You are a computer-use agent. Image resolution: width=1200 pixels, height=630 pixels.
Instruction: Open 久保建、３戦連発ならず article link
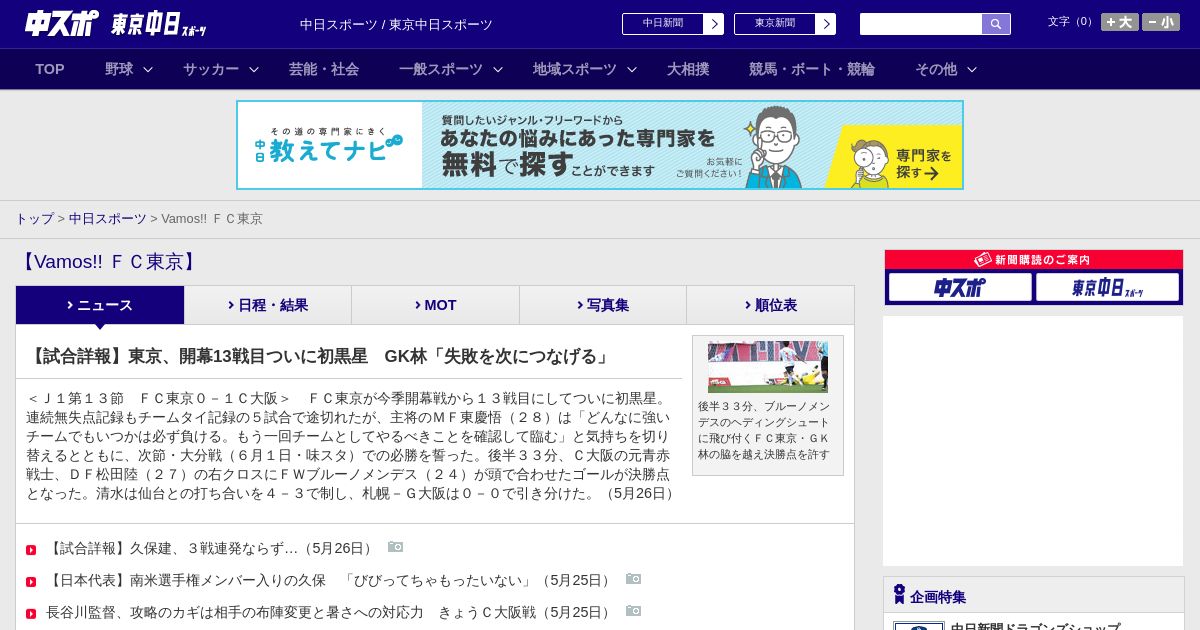(x=211, y=548)
